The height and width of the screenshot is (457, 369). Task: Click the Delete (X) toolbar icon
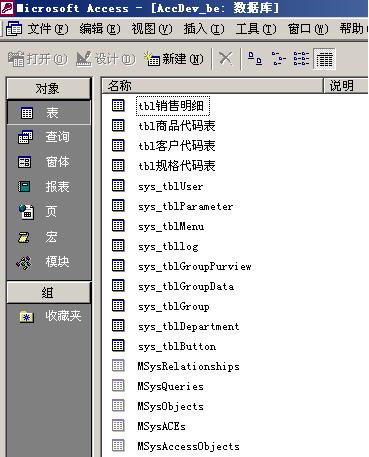[x=226, y=59]
